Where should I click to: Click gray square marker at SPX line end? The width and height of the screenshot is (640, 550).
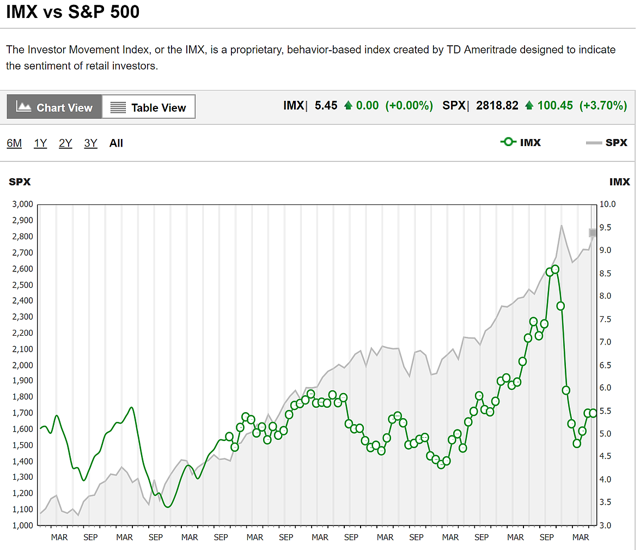[593, 233]
